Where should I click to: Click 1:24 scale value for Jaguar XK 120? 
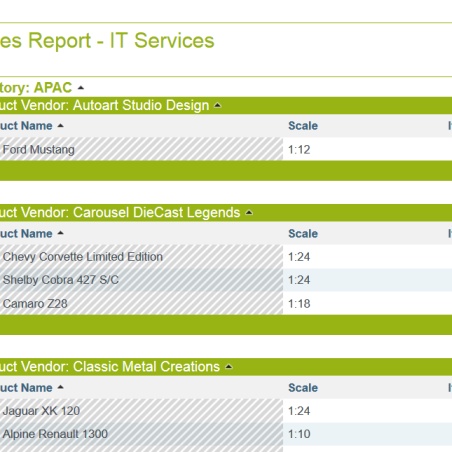[299, 411]
